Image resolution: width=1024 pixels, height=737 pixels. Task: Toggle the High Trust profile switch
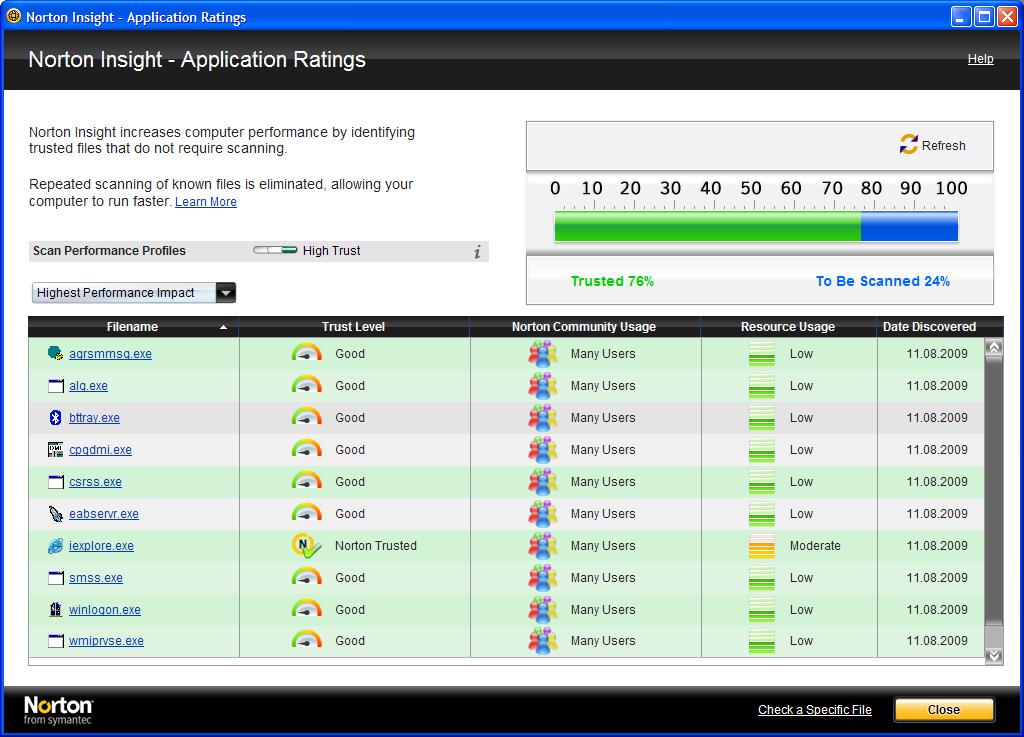coord(275,250)
